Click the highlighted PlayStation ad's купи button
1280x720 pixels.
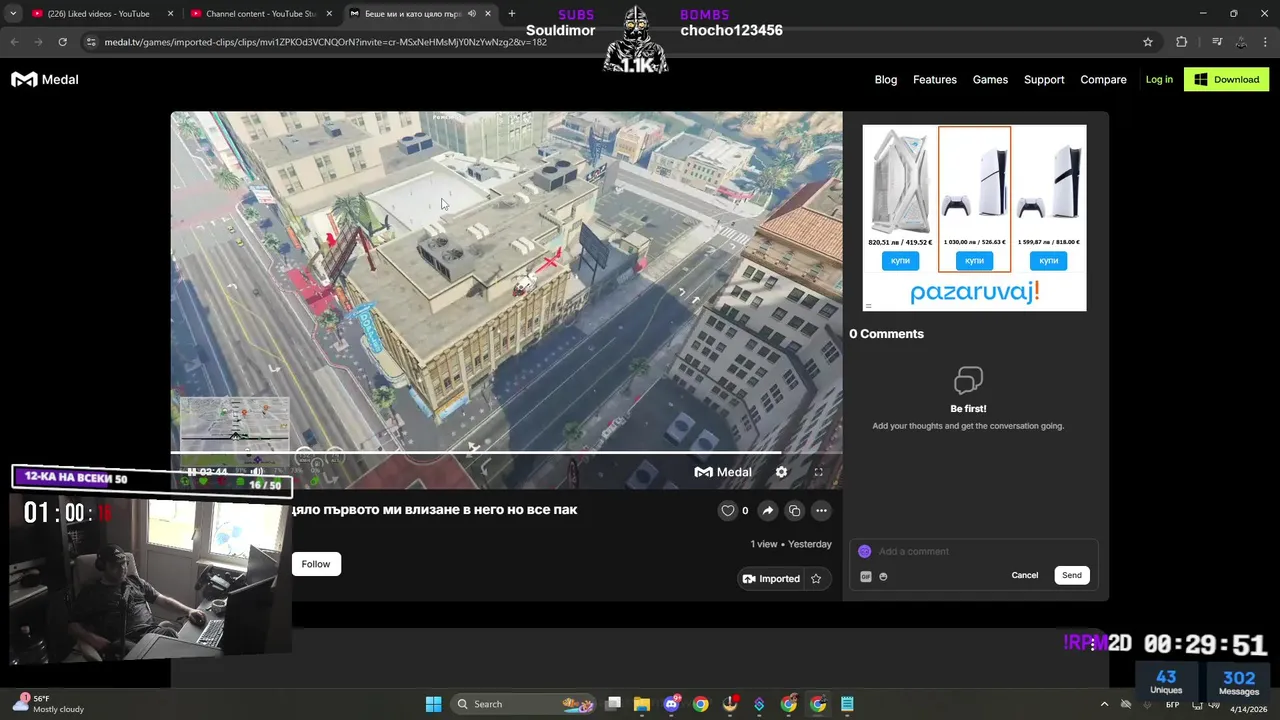tap(974, 261)
